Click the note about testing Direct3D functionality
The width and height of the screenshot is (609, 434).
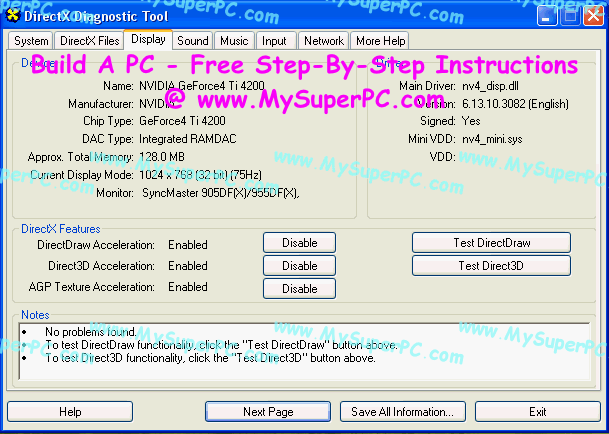pos(211,358)
